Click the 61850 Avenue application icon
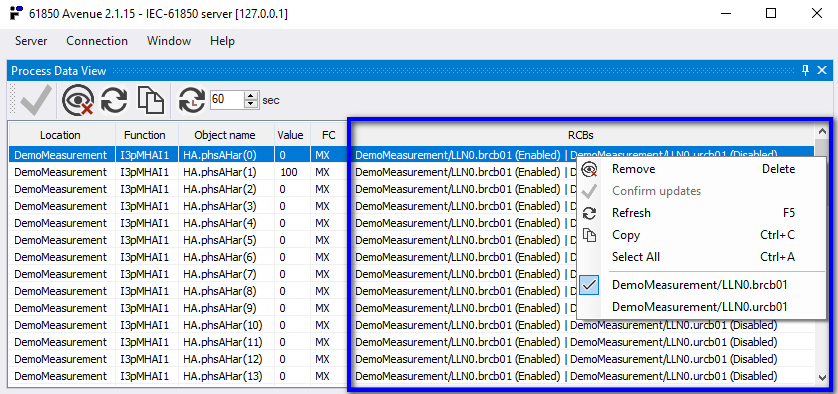This screenshot has height=394, width=838. coord(16,13)
